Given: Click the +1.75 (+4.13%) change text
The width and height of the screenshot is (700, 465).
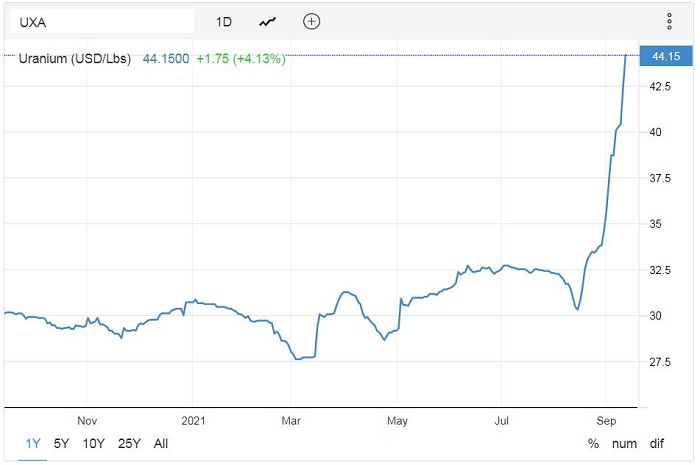Looking at the screenshot, I should point(240,59).
